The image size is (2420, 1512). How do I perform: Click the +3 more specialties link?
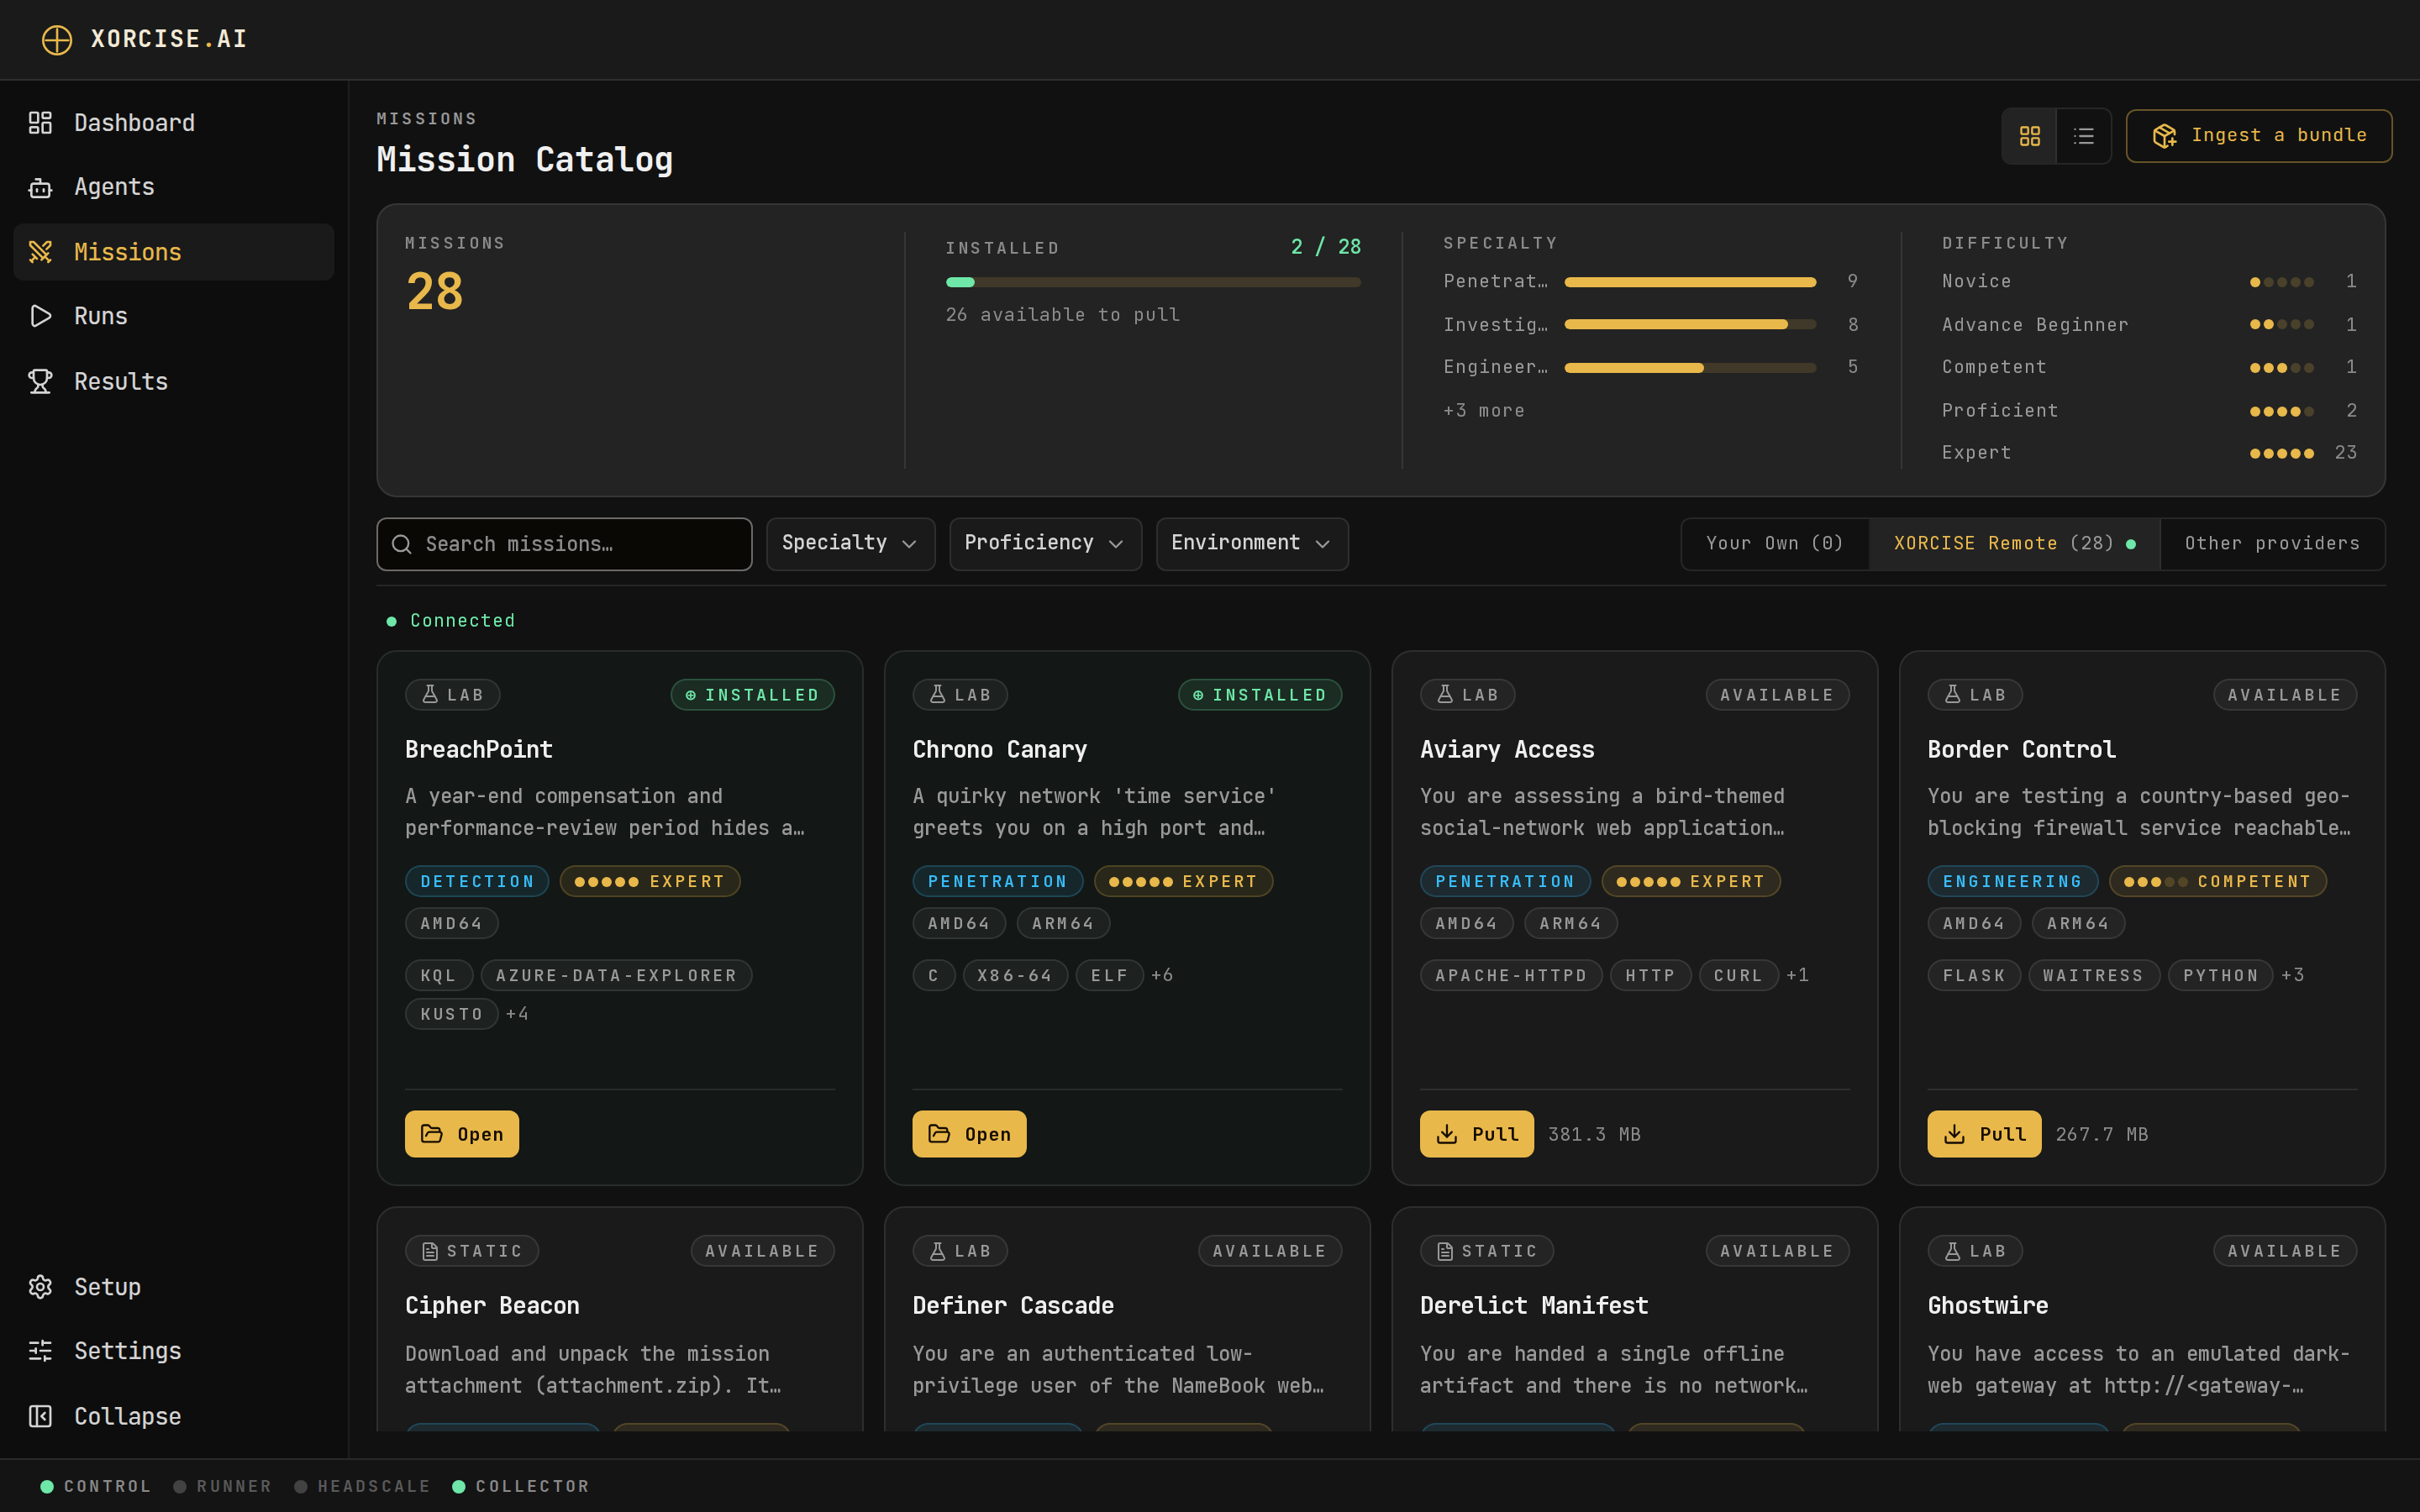coord(1484,410)
